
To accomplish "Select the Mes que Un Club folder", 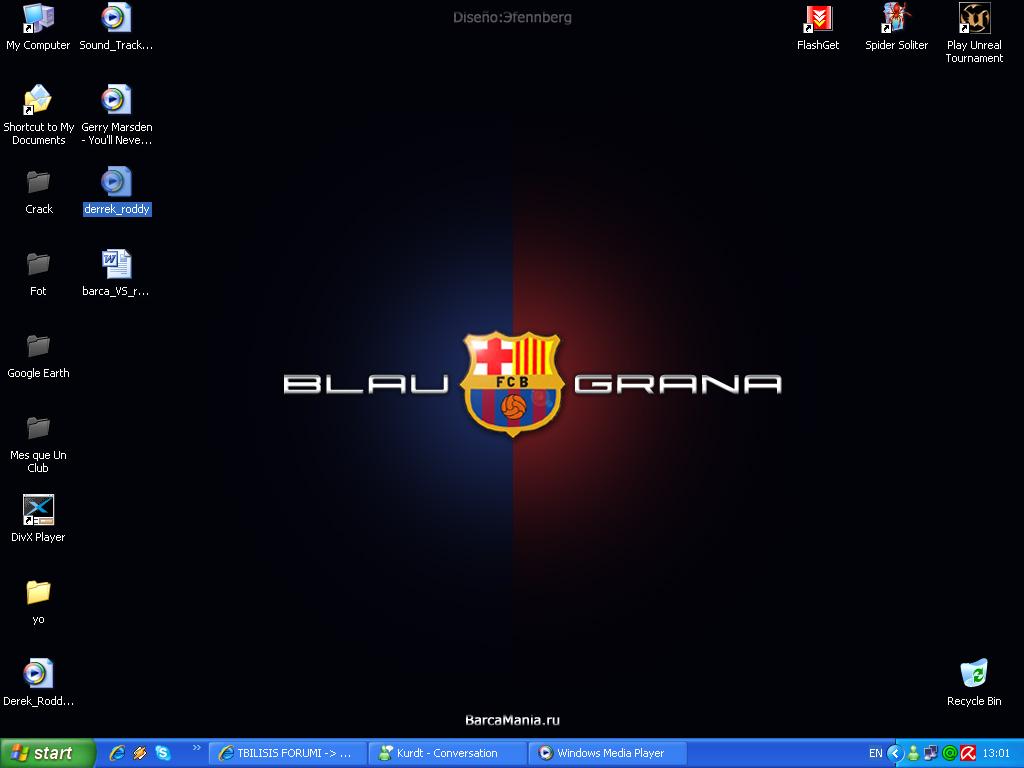I will coord(39,444).
